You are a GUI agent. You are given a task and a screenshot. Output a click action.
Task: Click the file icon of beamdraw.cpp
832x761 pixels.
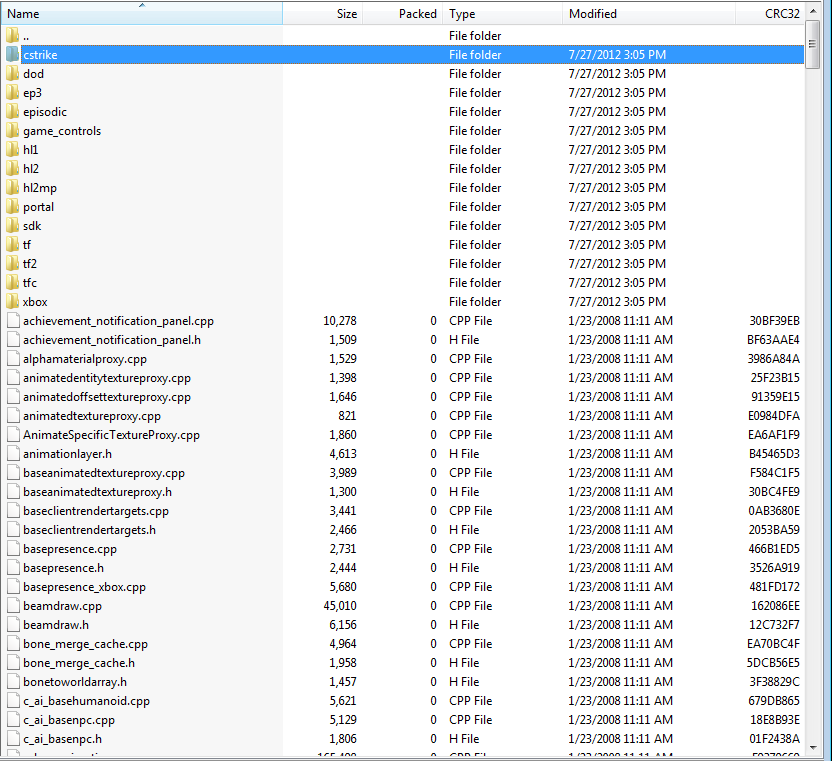tap(13, 606)
